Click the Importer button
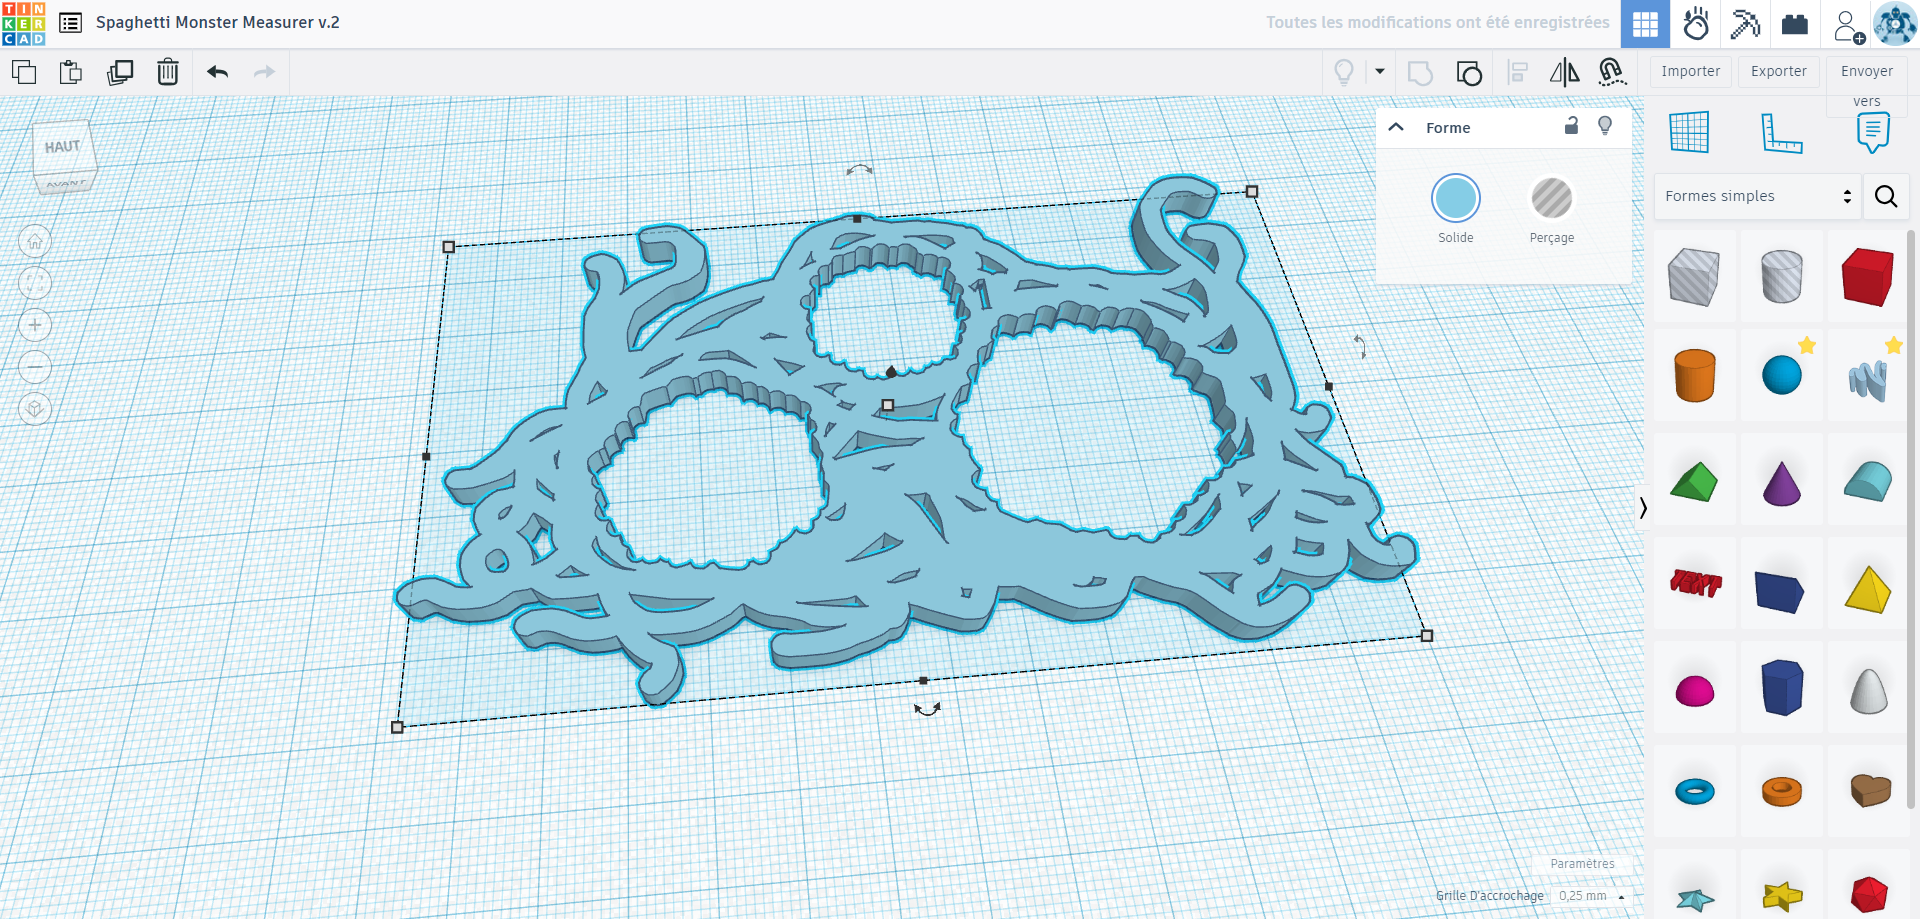This screenshot has height=919, width=1920. click(1691, 71)
